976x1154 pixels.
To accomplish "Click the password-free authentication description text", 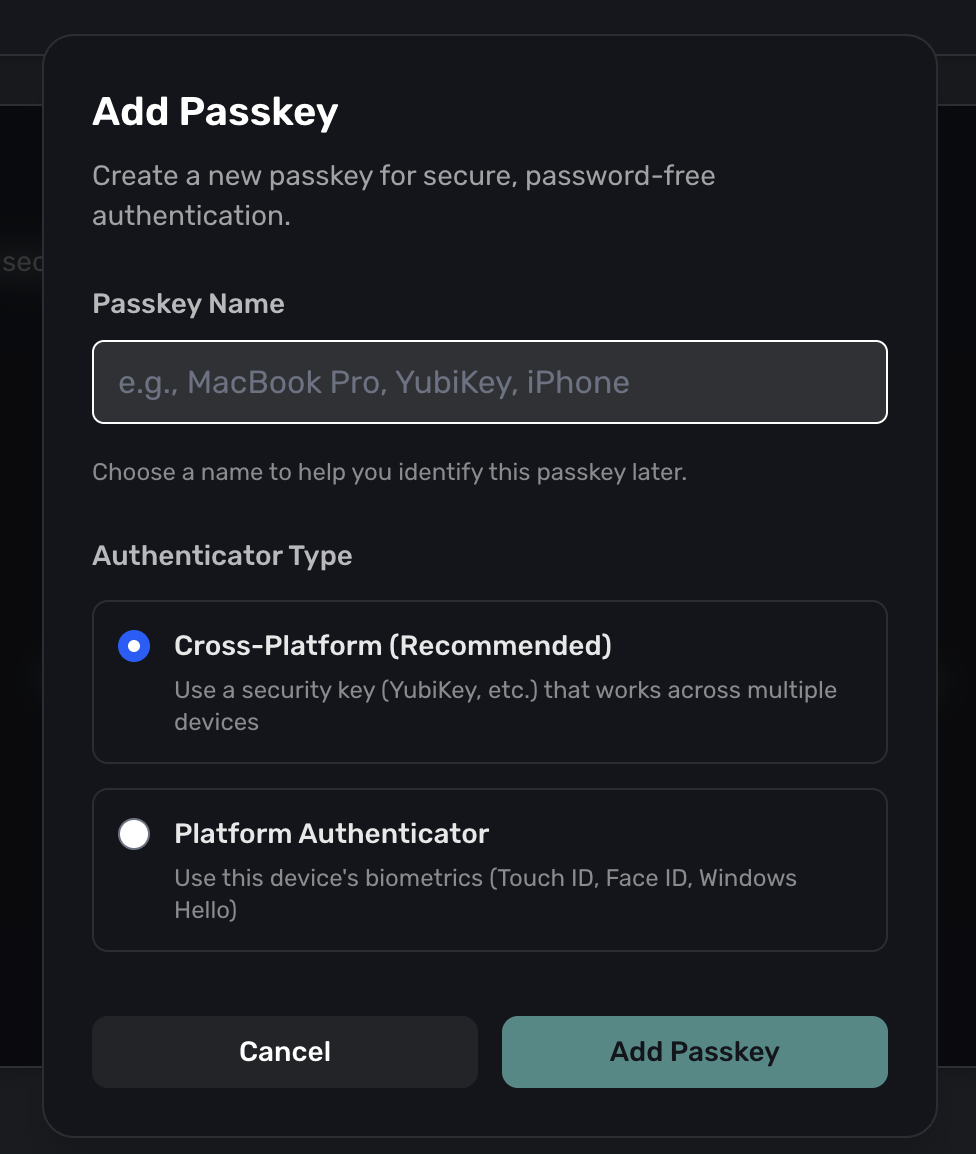I will point(404,194).
